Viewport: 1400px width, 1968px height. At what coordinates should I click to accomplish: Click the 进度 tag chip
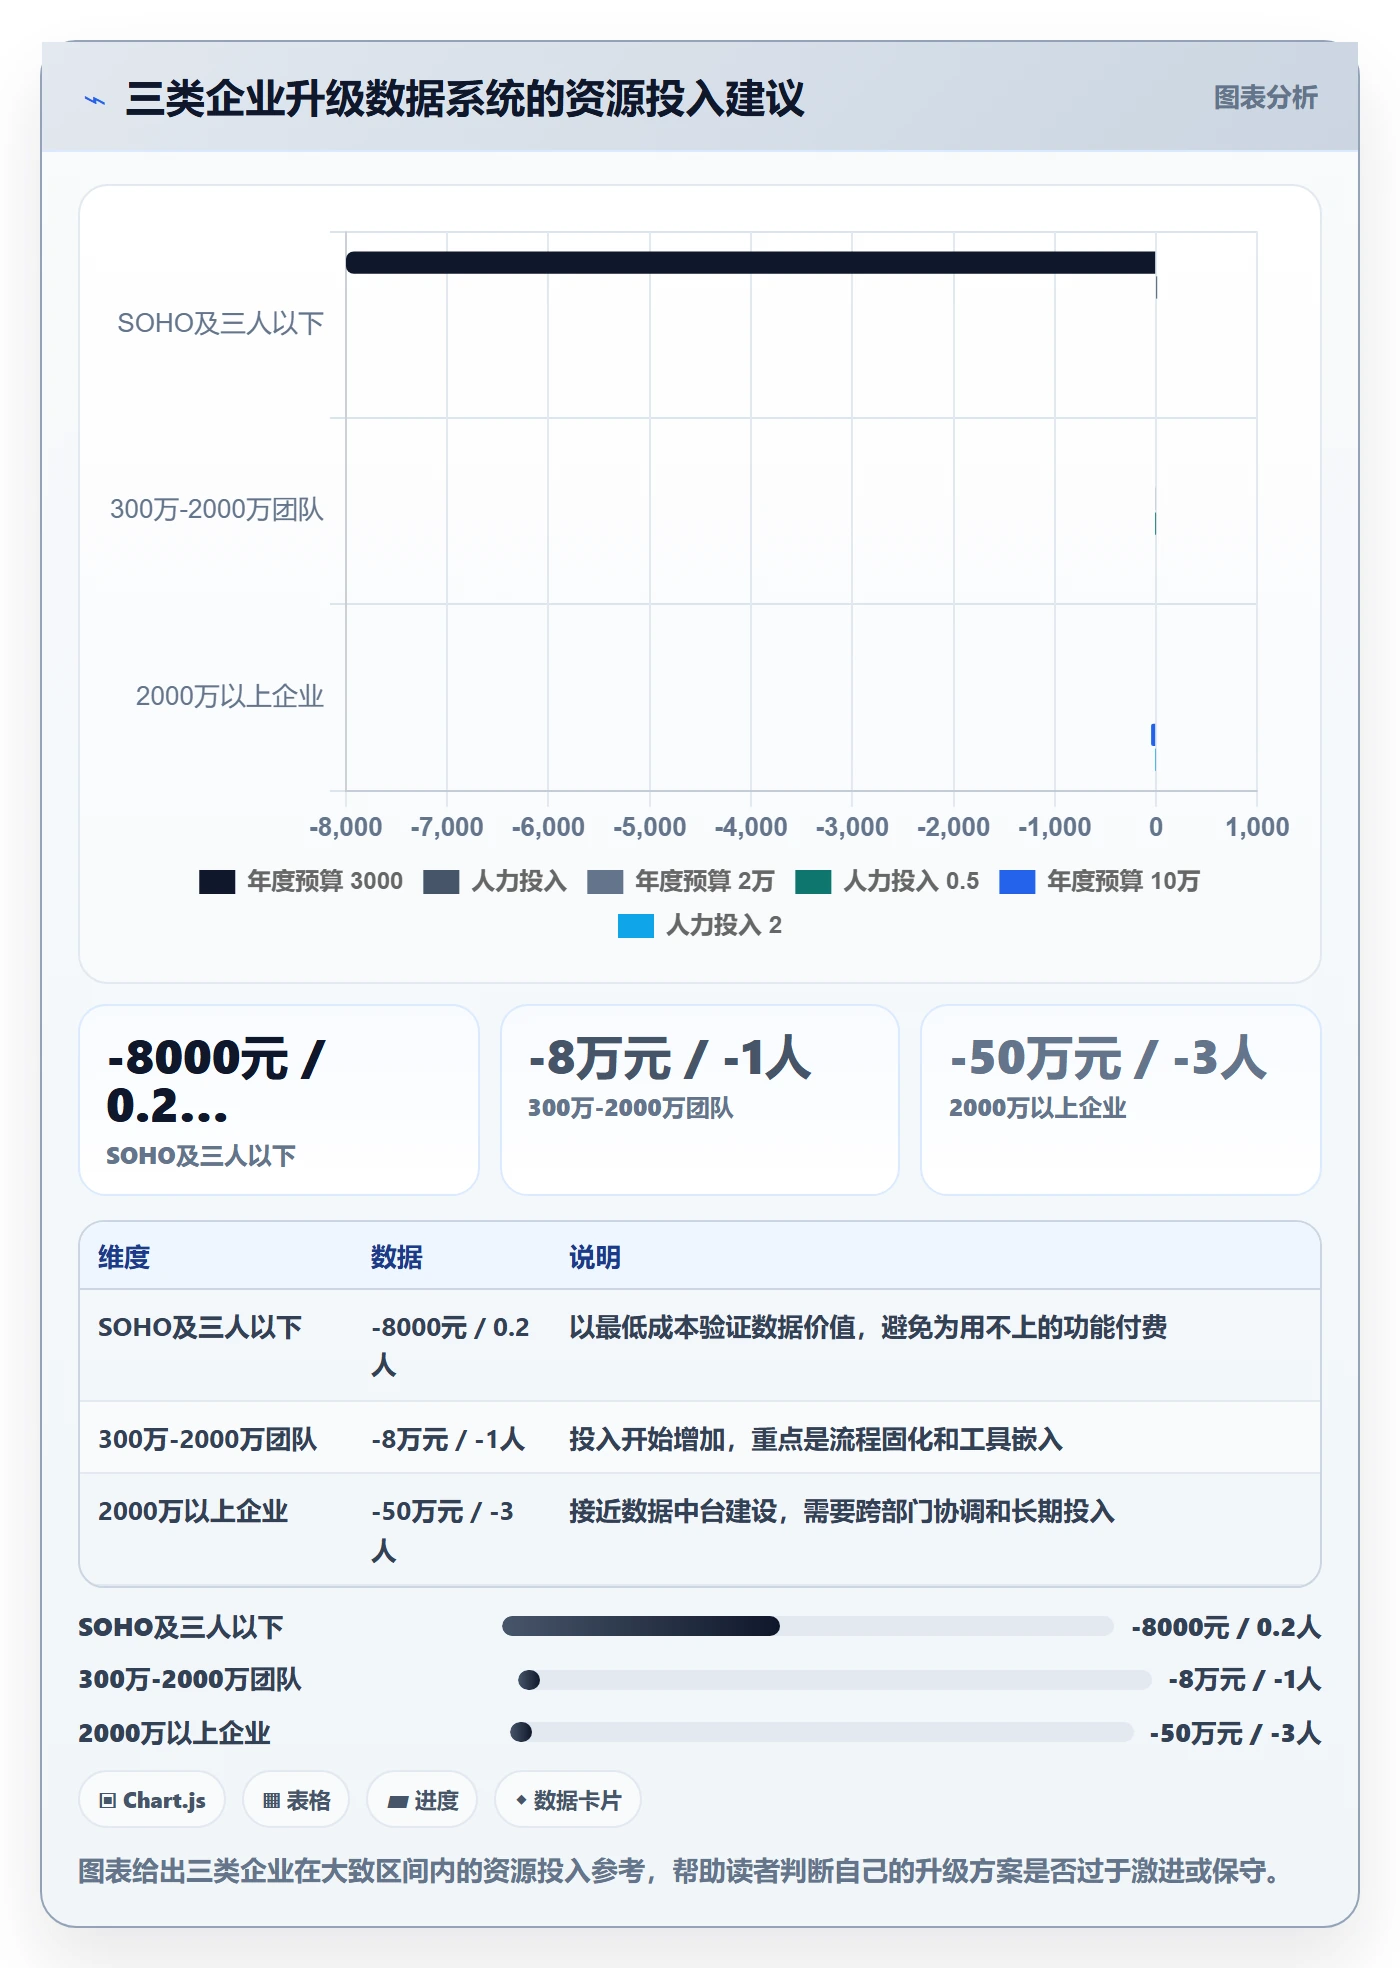pos(422,1800)
